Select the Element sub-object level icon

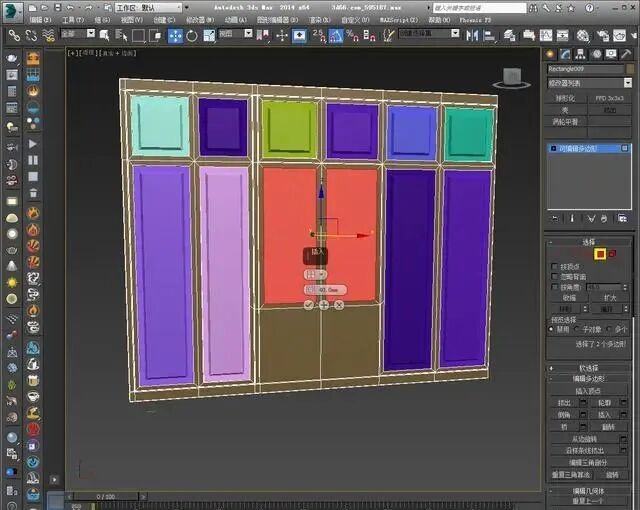point(612,254)
